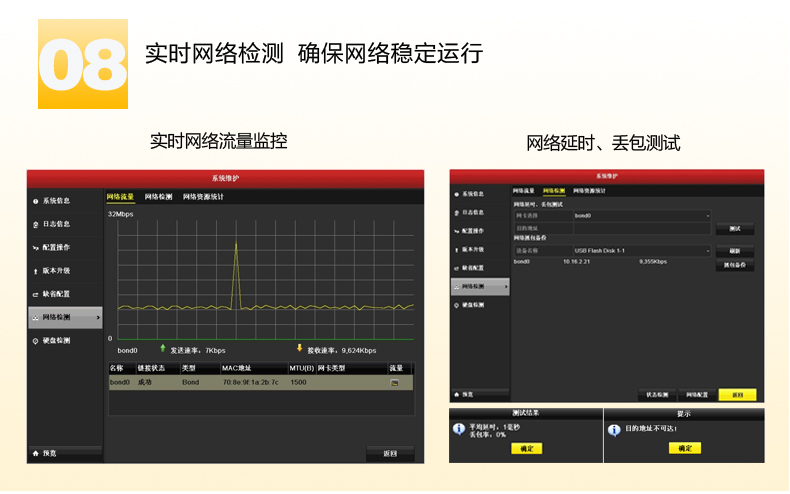This screenshot has width=790, height=494.
Task: Open the 网卡选择 bond0 dropdown
Action: 642,216
